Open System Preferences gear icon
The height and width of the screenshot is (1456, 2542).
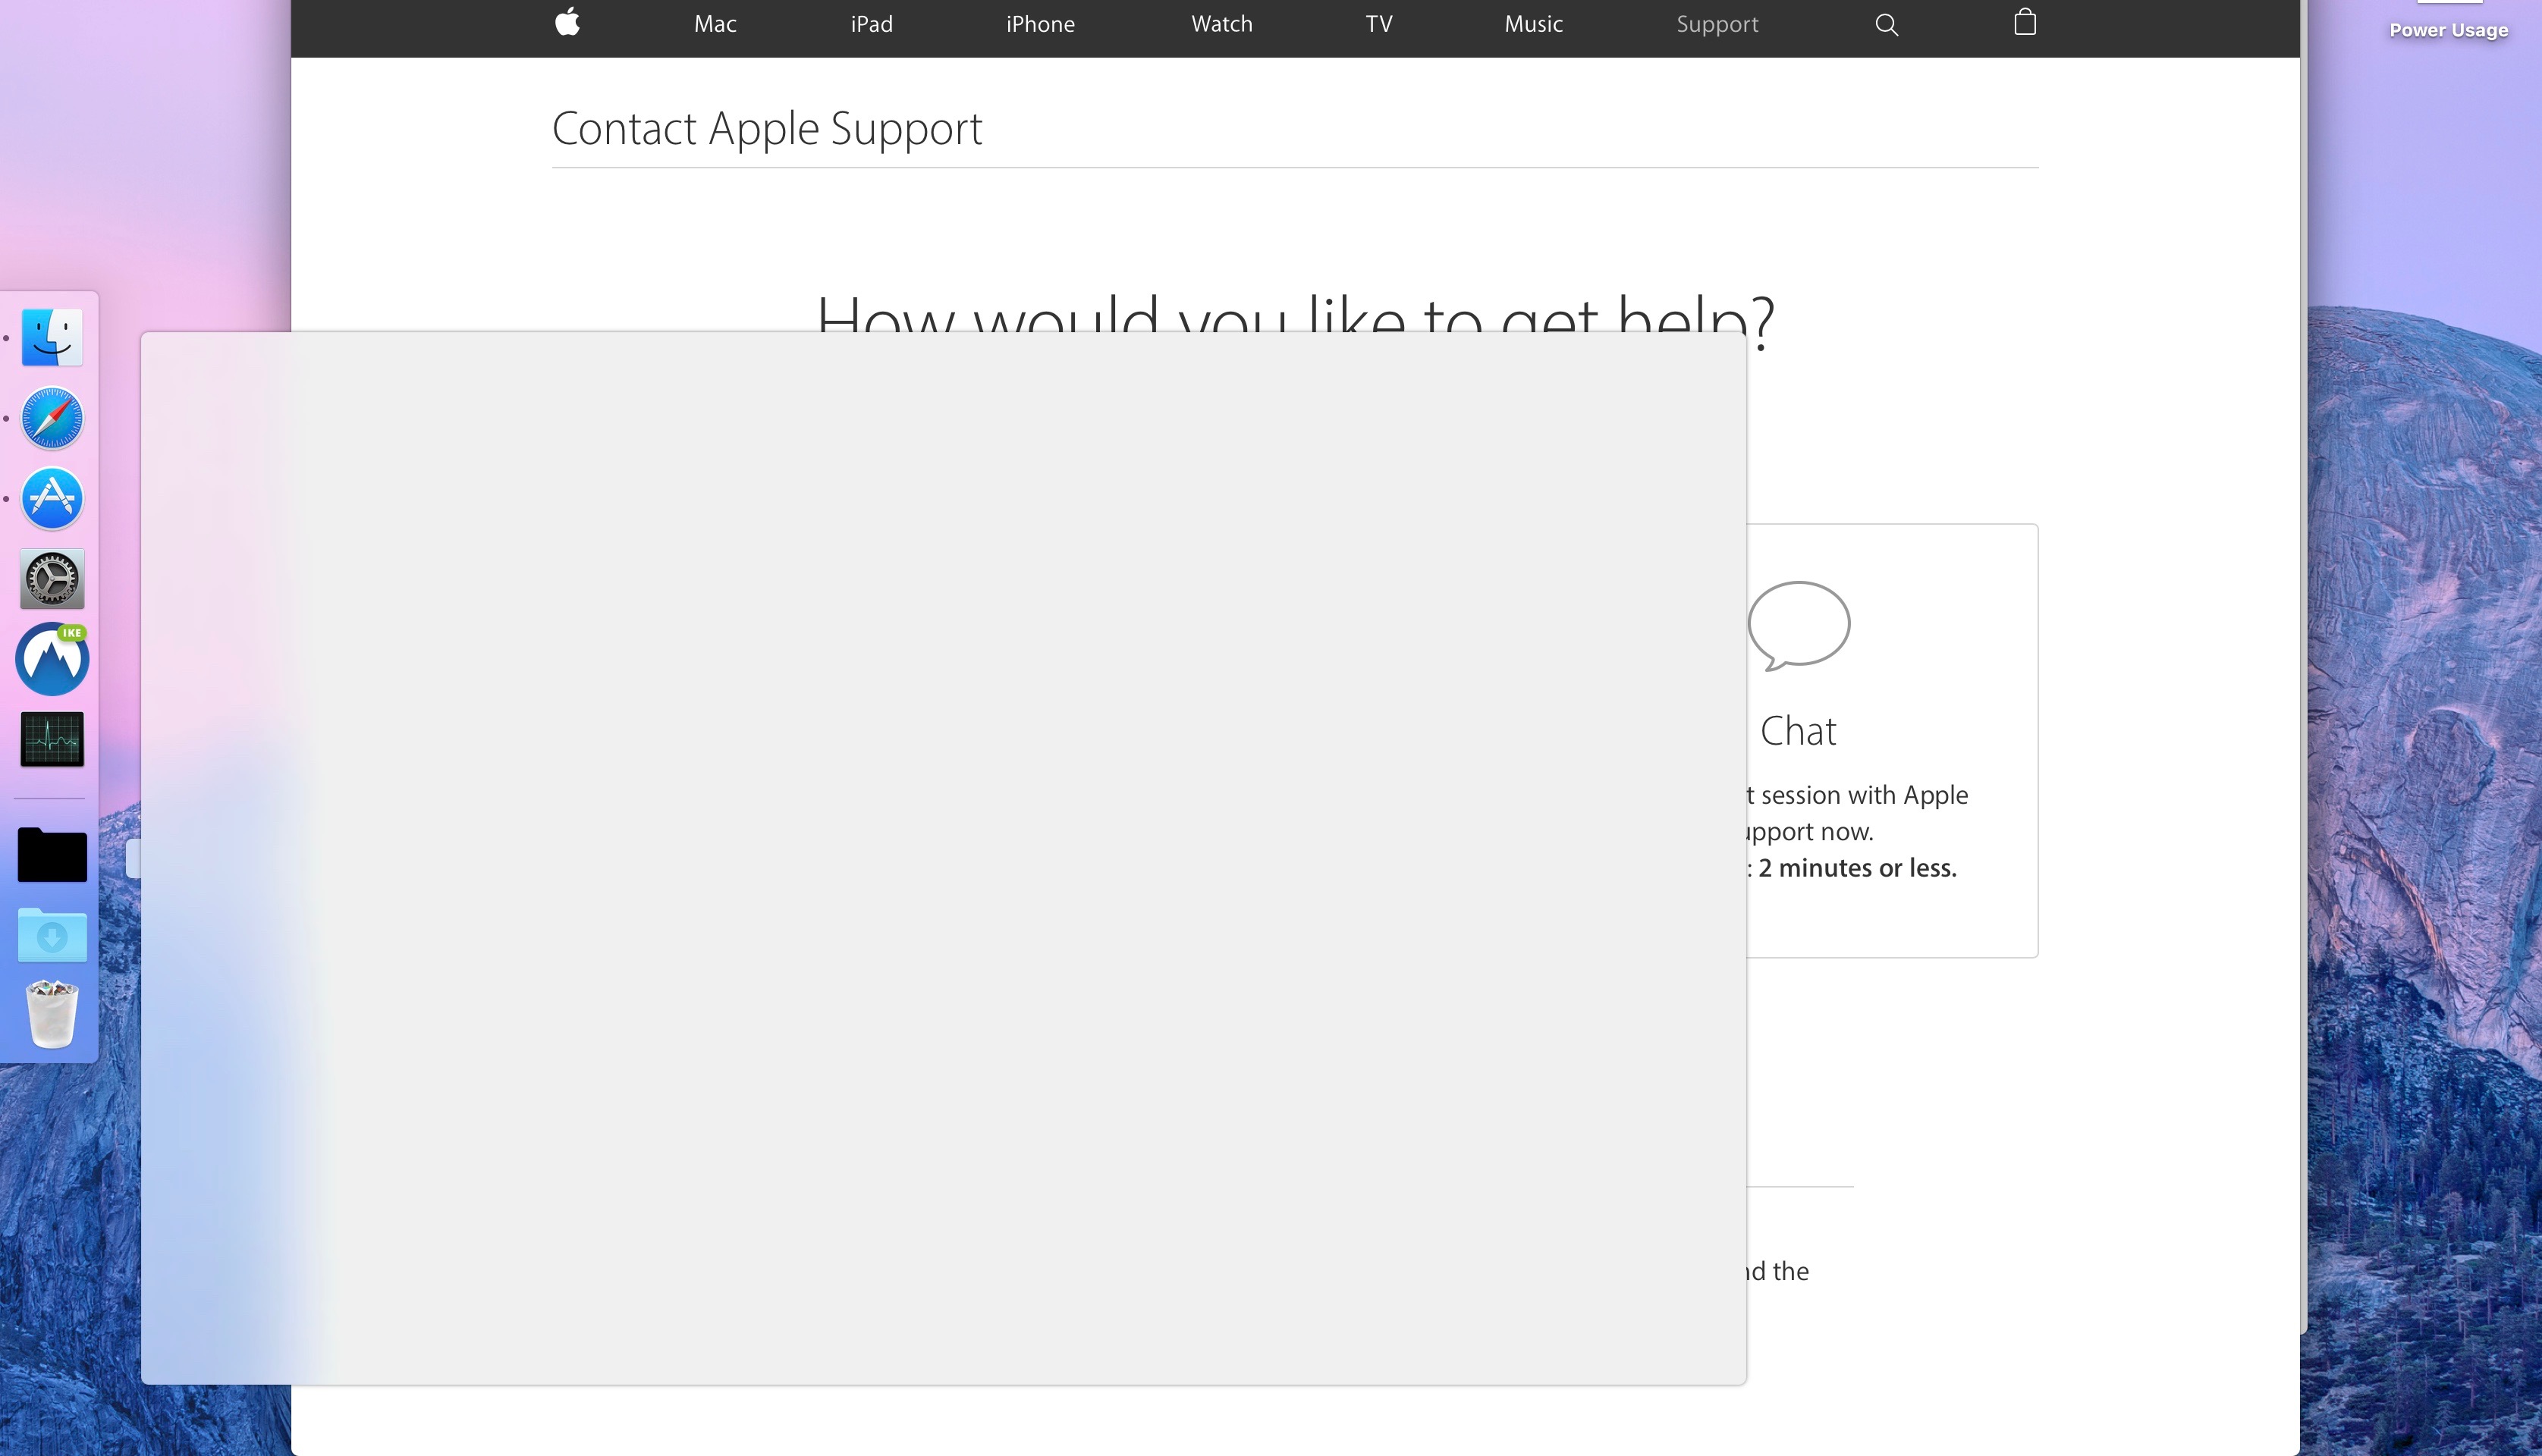coord(52,579)
